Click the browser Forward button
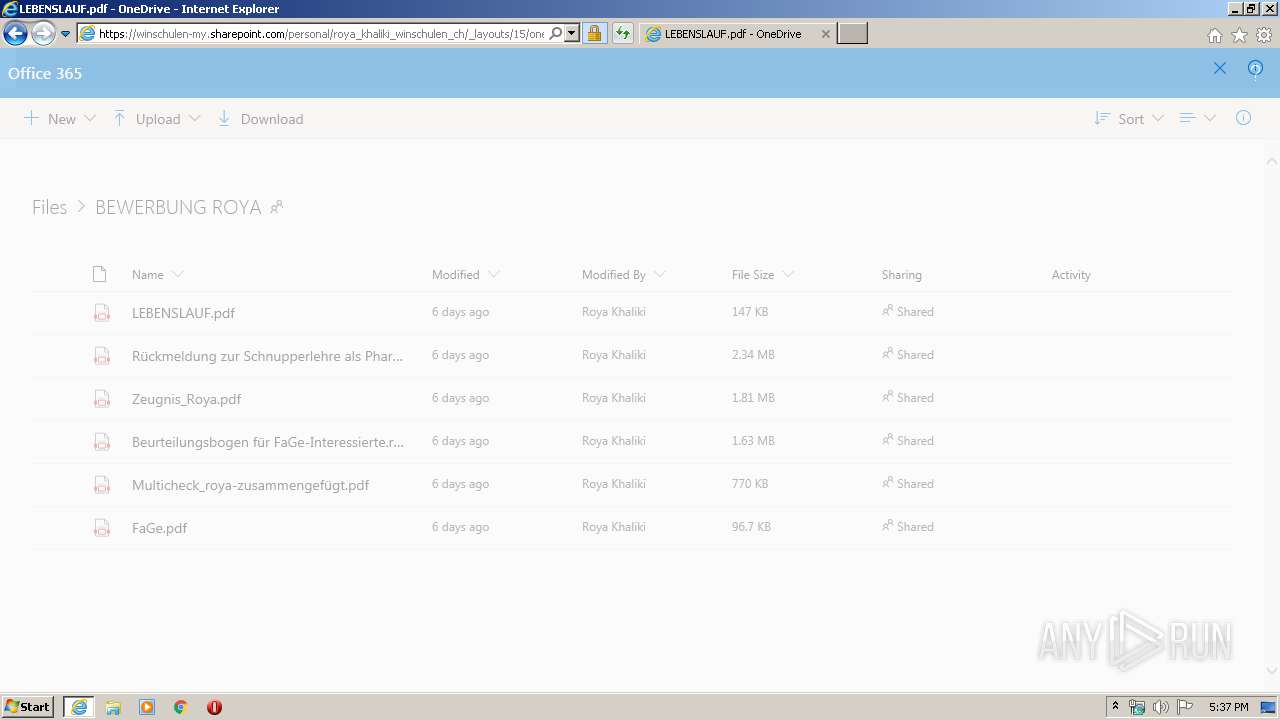Viewport: 1280px width, 720px height. point(42,34)
